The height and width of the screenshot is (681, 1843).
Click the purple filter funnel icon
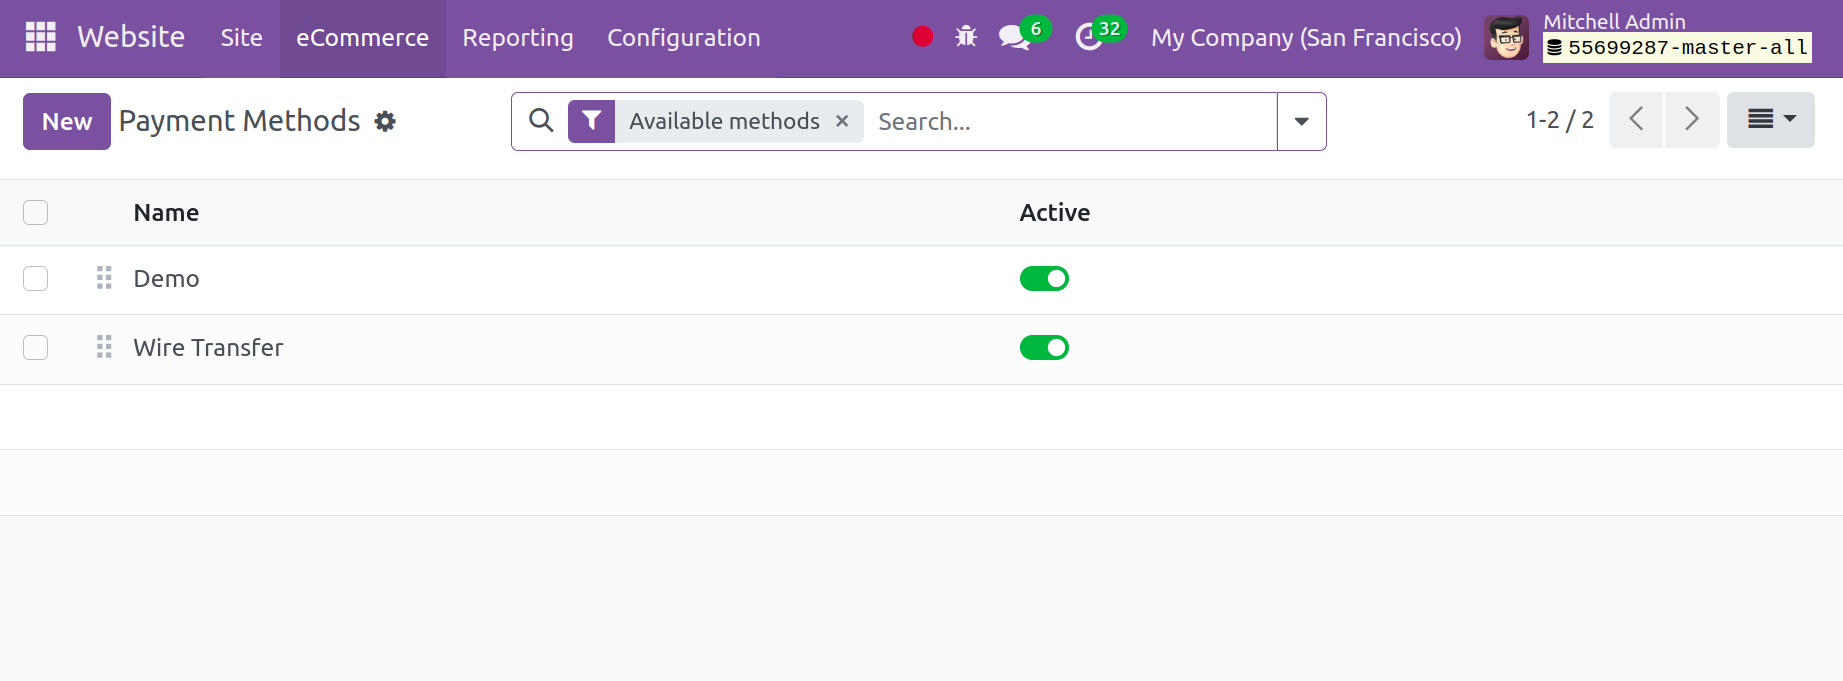(x=592, y=121)
